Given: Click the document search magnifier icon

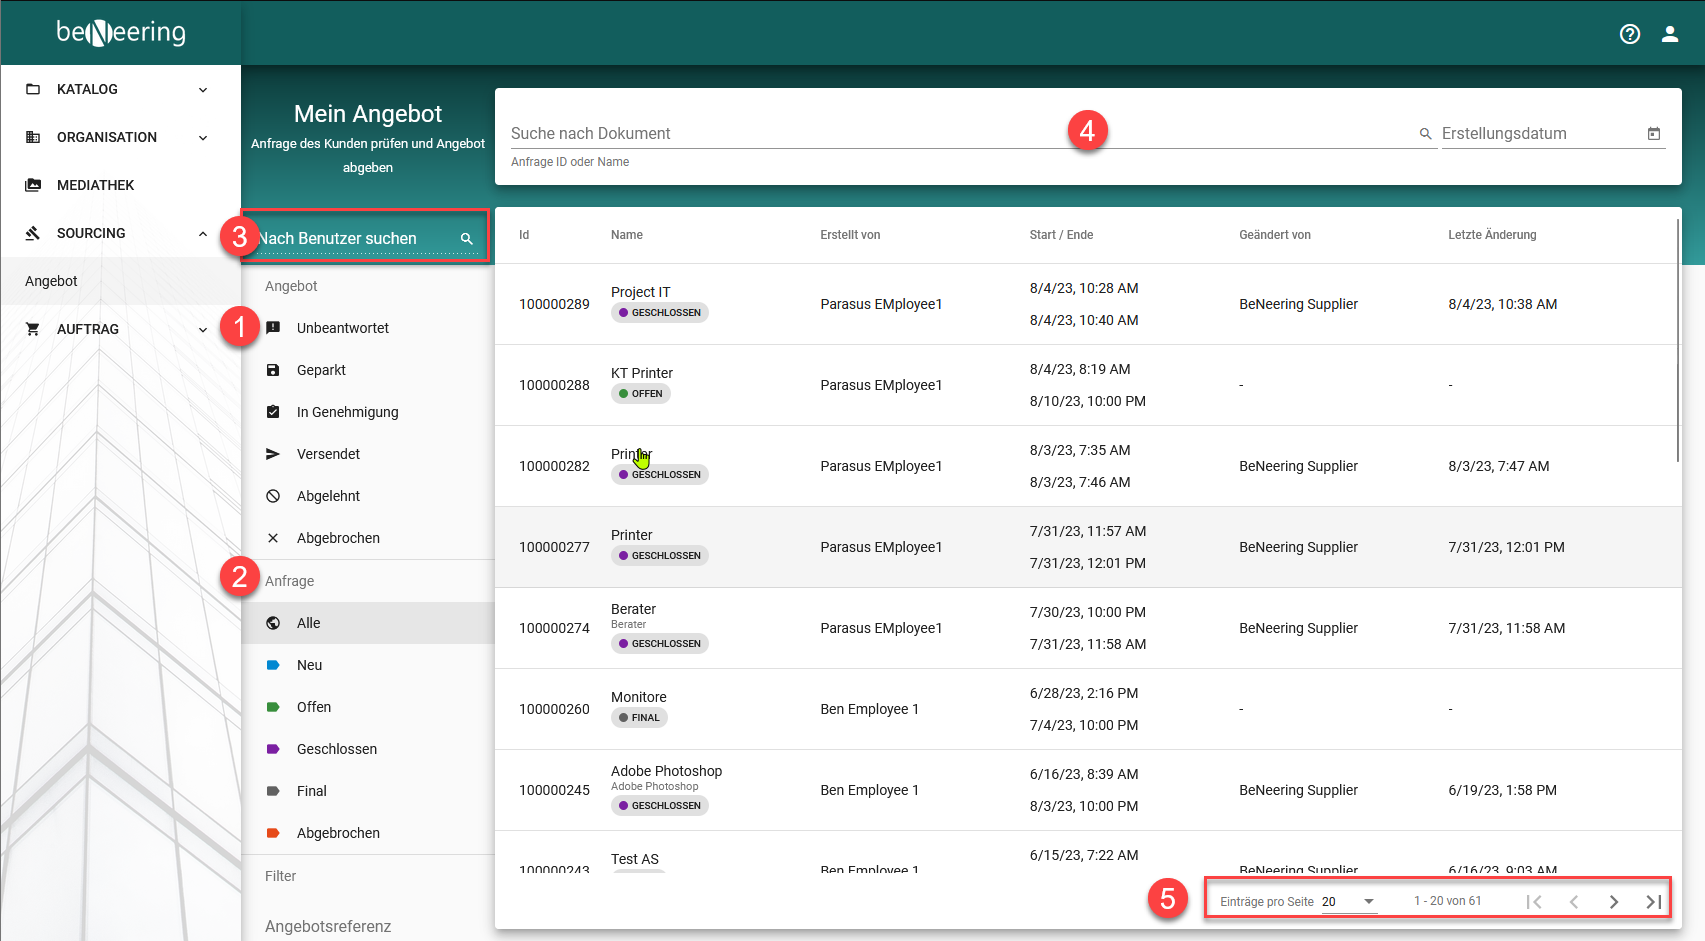Looking at the screenshot, I should 1425,134.
